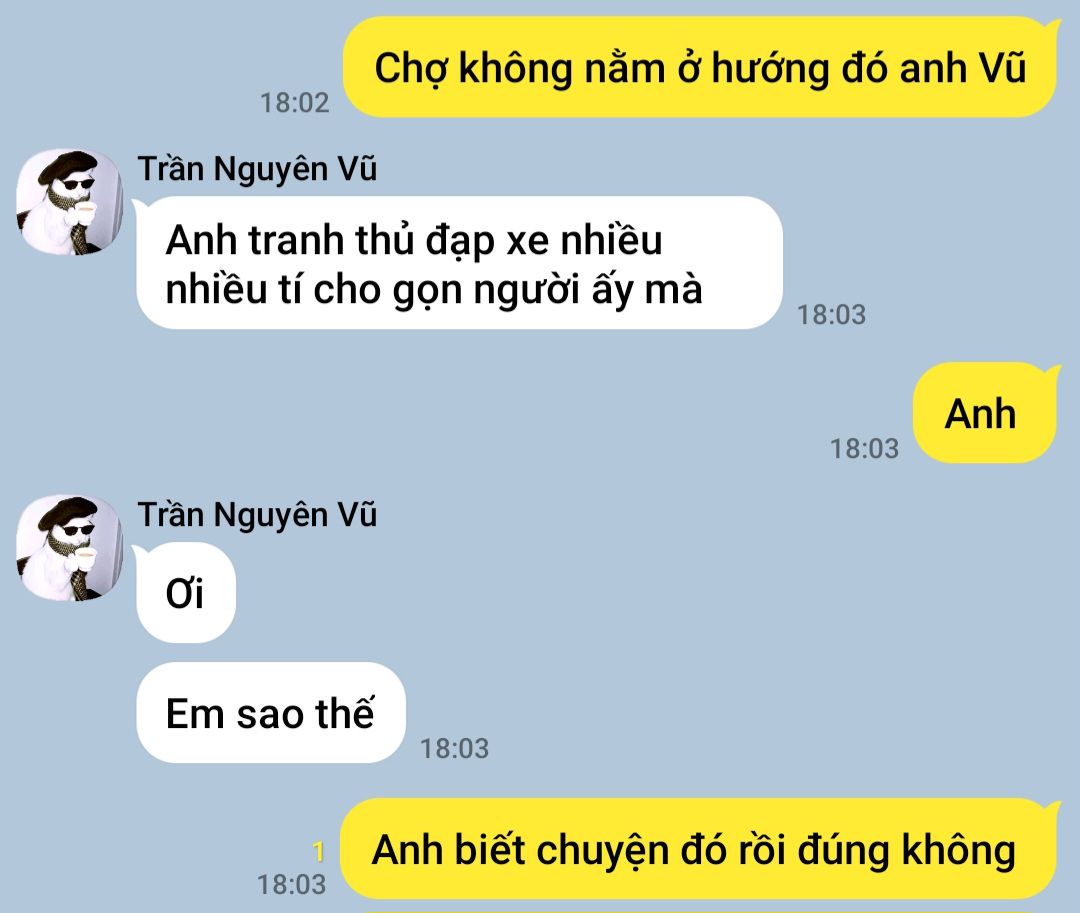Tap the words "gọn người ấy mà"

pyautogui.click(x=548, y=290)
